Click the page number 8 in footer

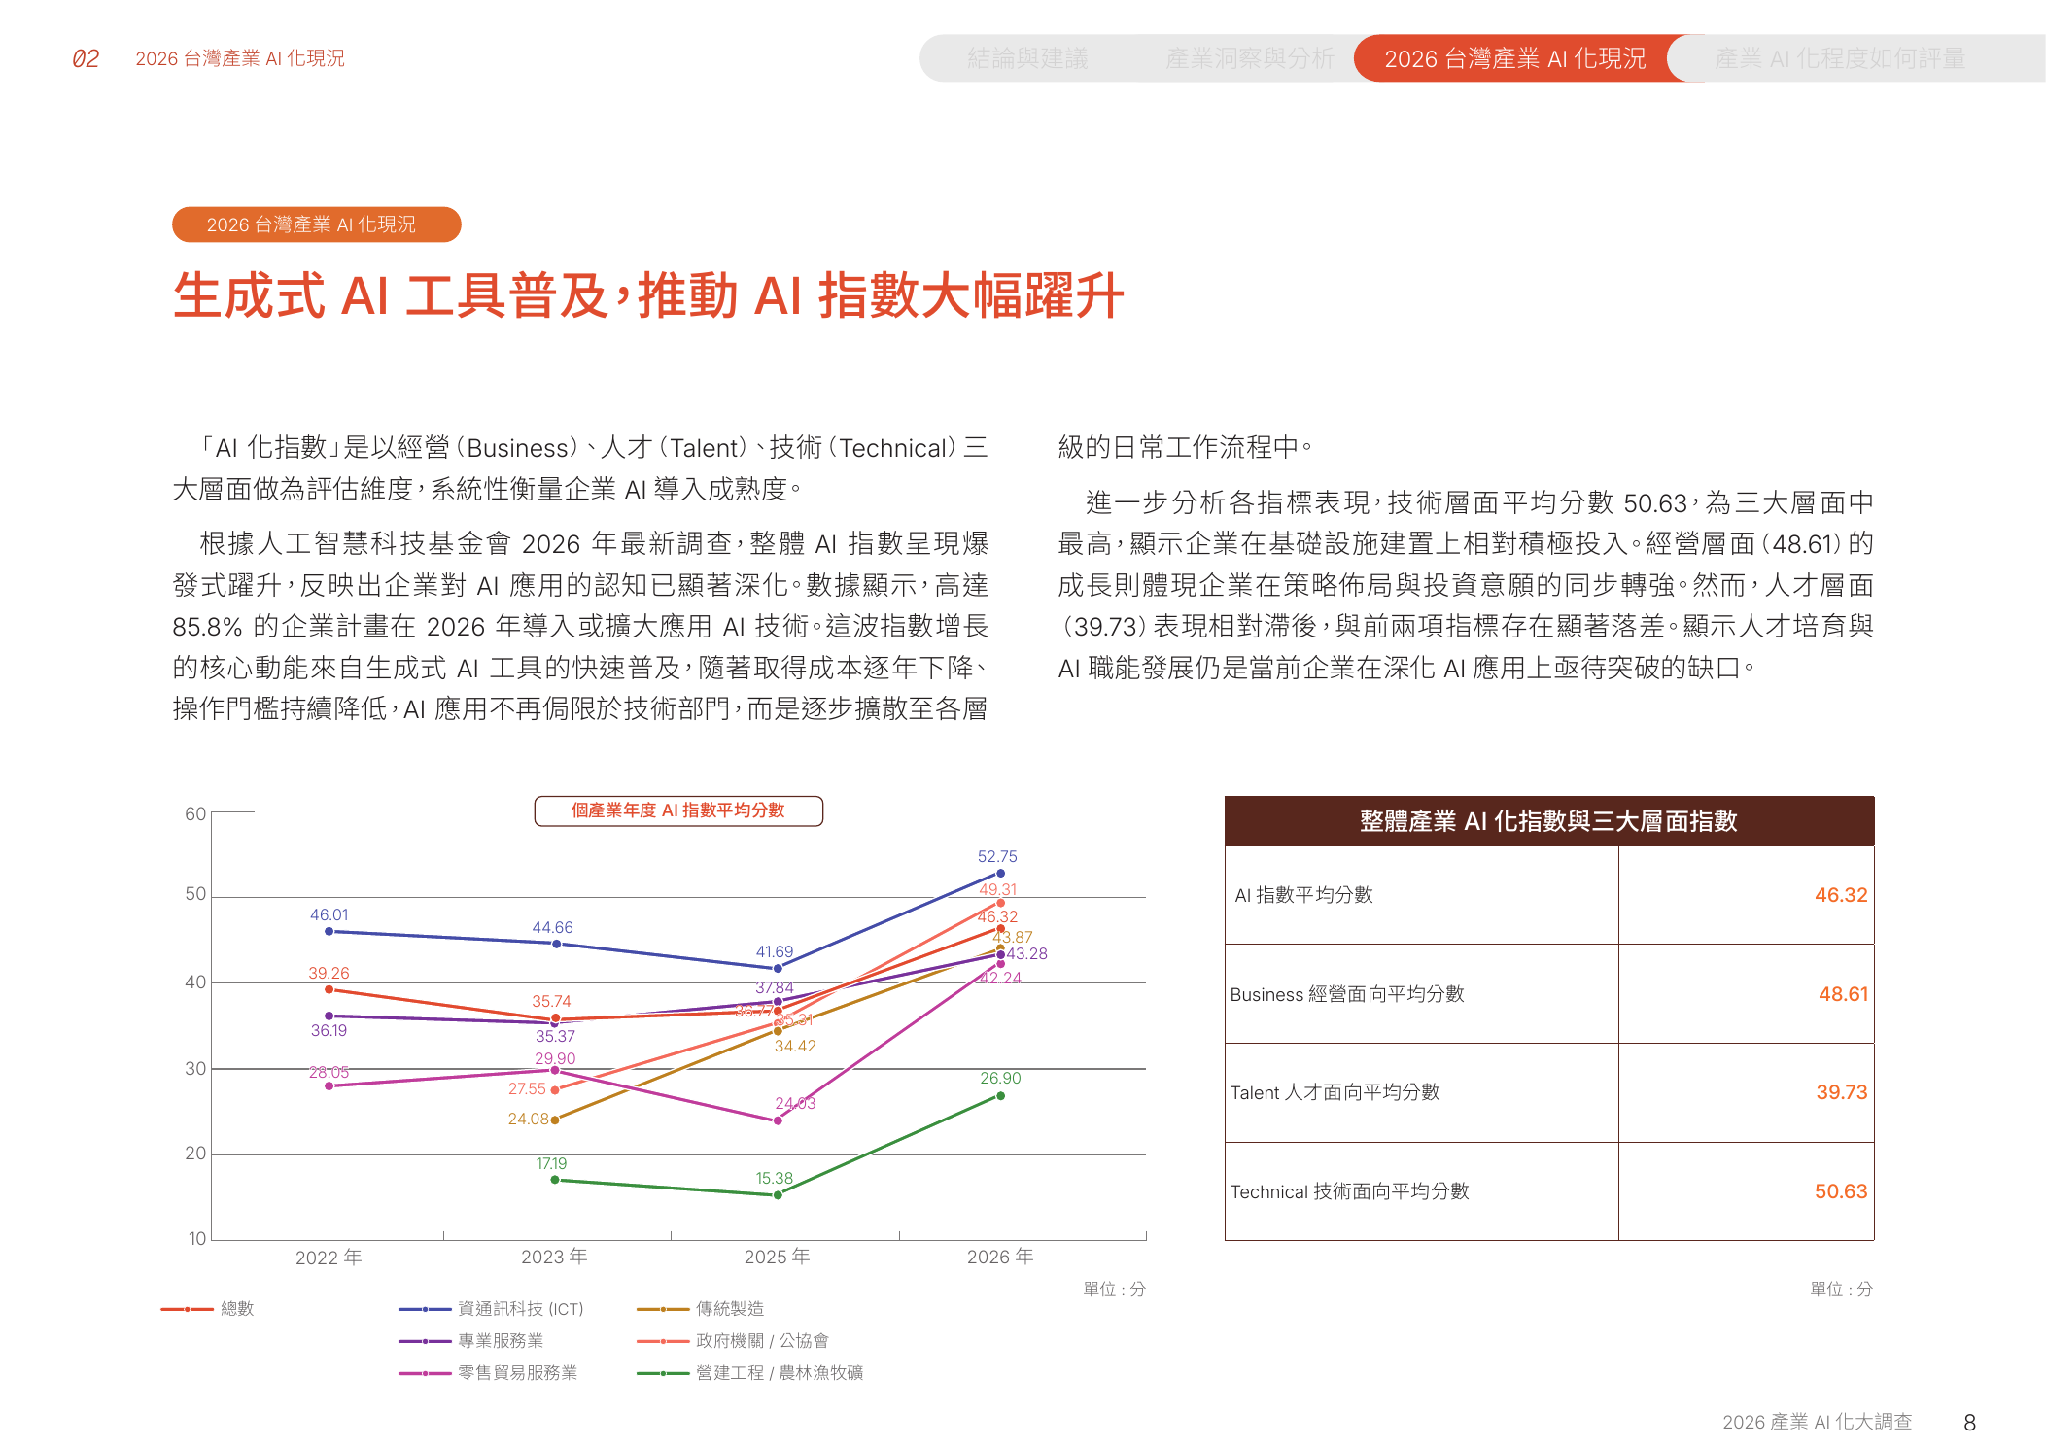pyautogui.click(x=1970, y=1422)
